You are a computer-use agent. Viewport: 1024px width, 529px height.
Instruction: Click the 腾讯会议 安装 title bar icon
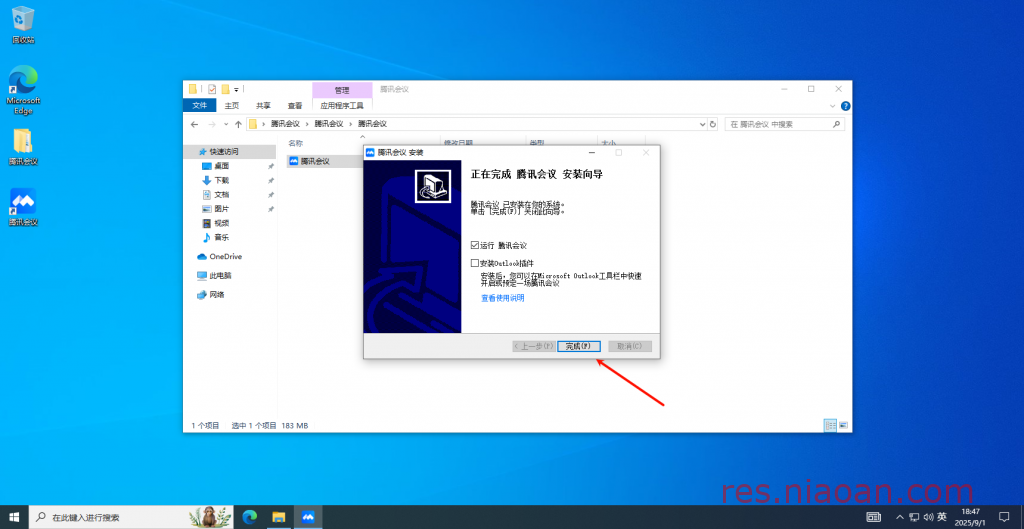pyautogui.click(x=370, y=153)
